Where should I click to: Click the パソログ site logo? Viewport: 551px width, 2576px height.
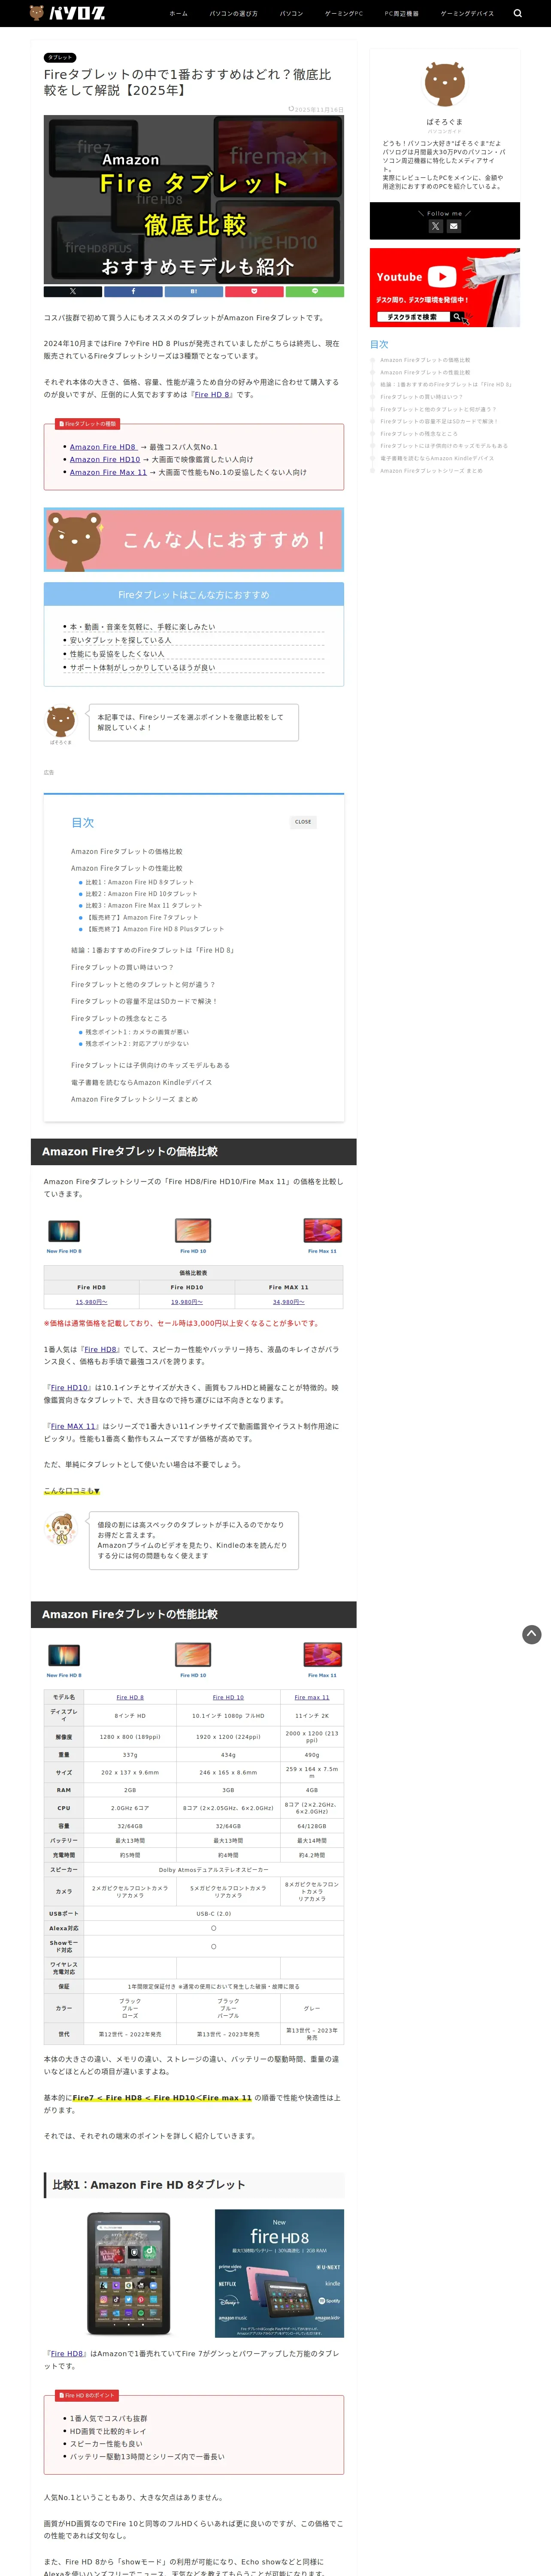[66, 13]
